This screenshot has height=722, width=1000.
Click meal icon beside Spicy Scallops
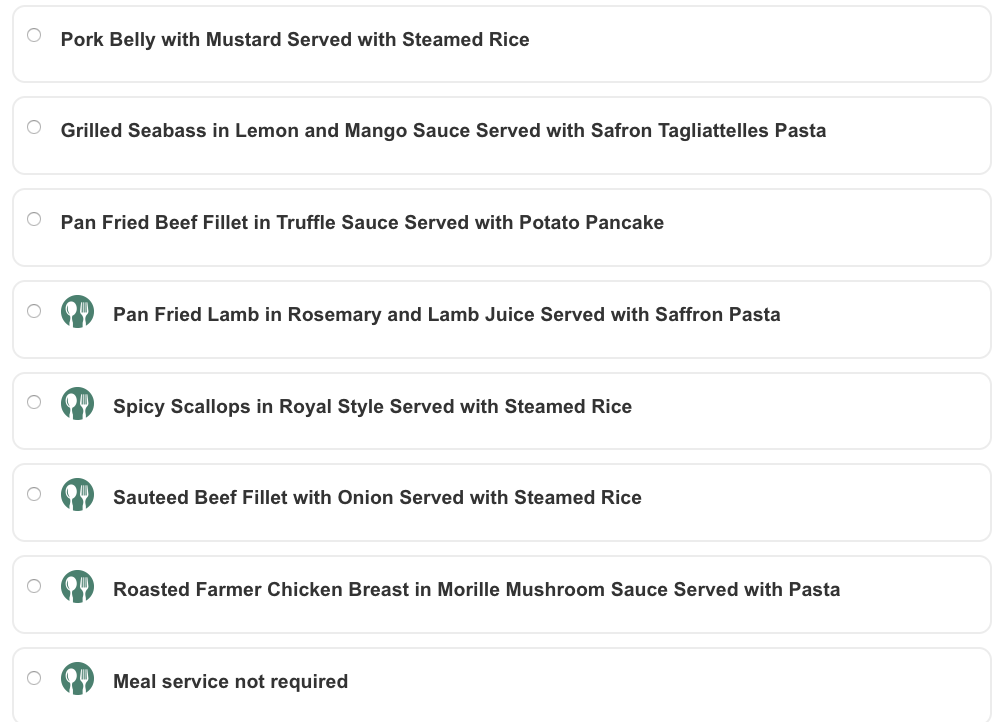pos(77,404)
